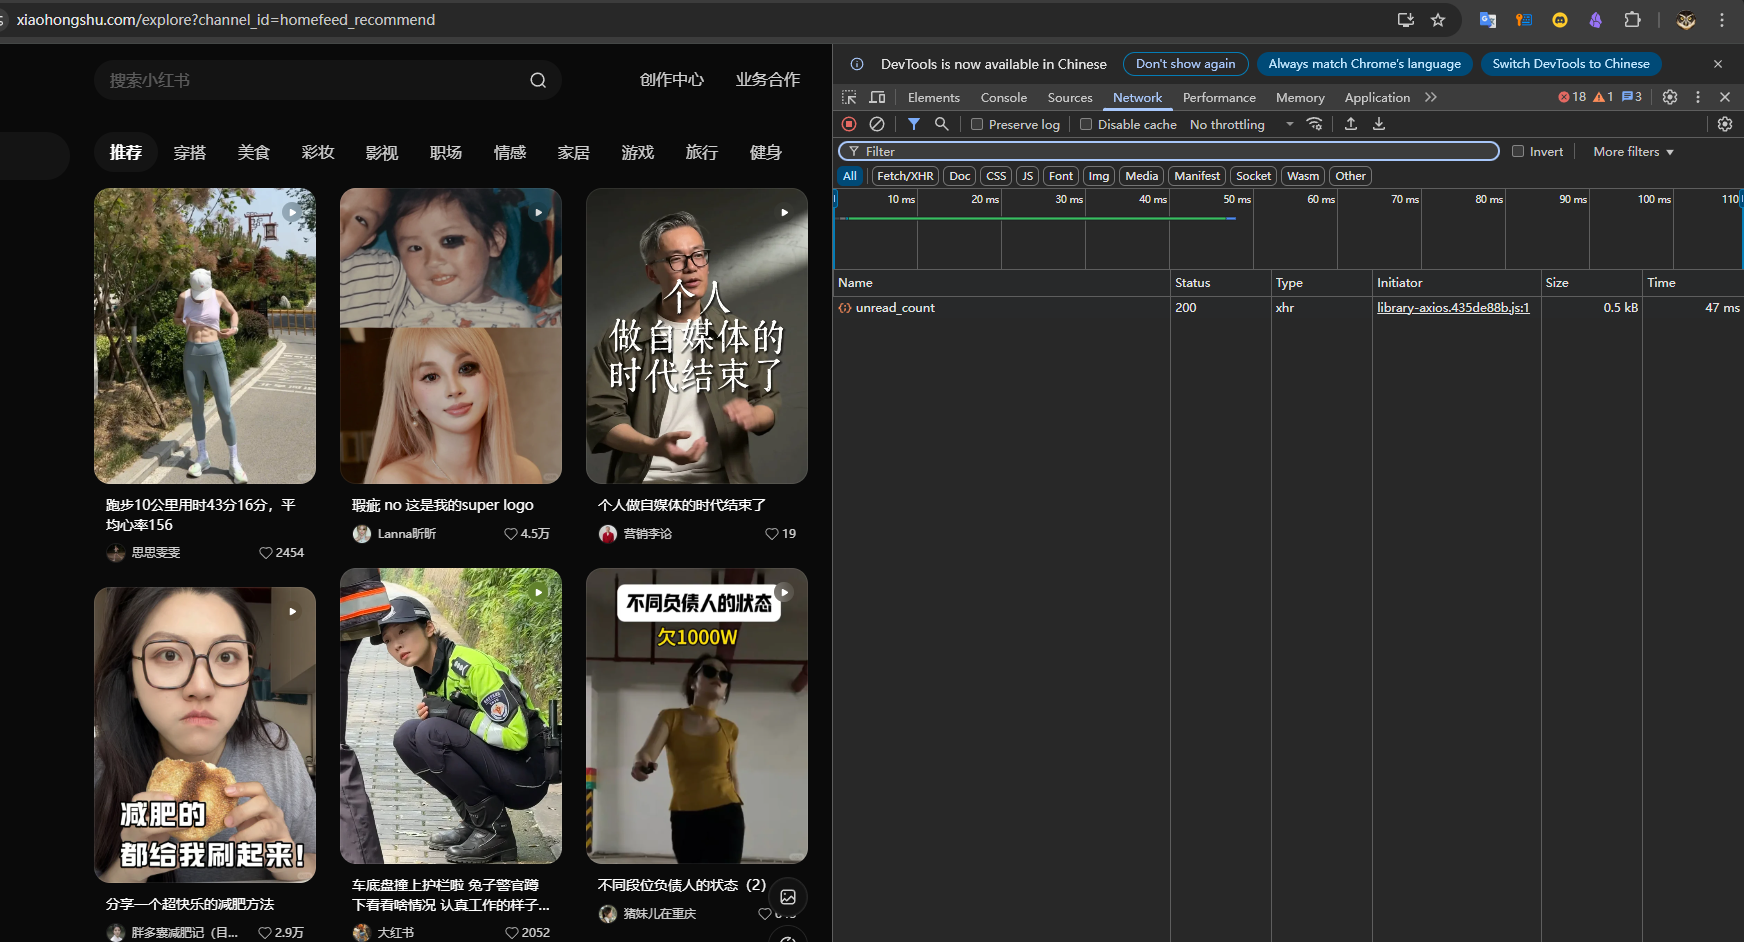Open the network search magnifier icon
The height and width of the screenshot is (942, 1744).
pos(941,124)
